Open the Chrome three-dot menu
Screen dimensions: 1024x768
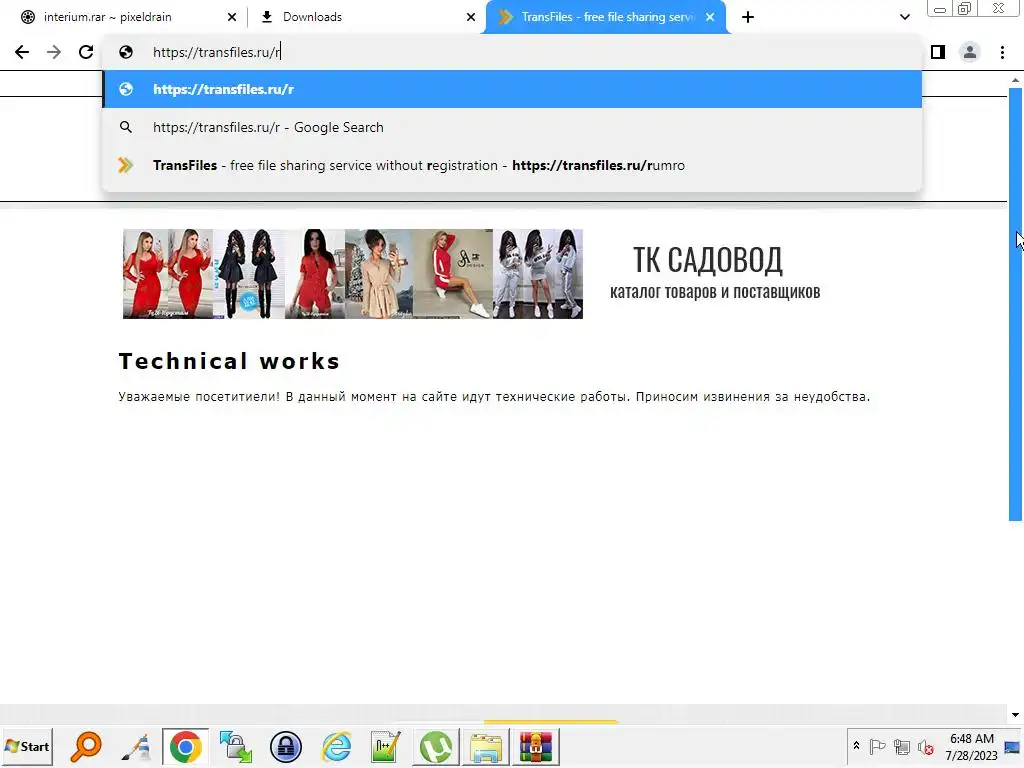tap(1002, 52)
